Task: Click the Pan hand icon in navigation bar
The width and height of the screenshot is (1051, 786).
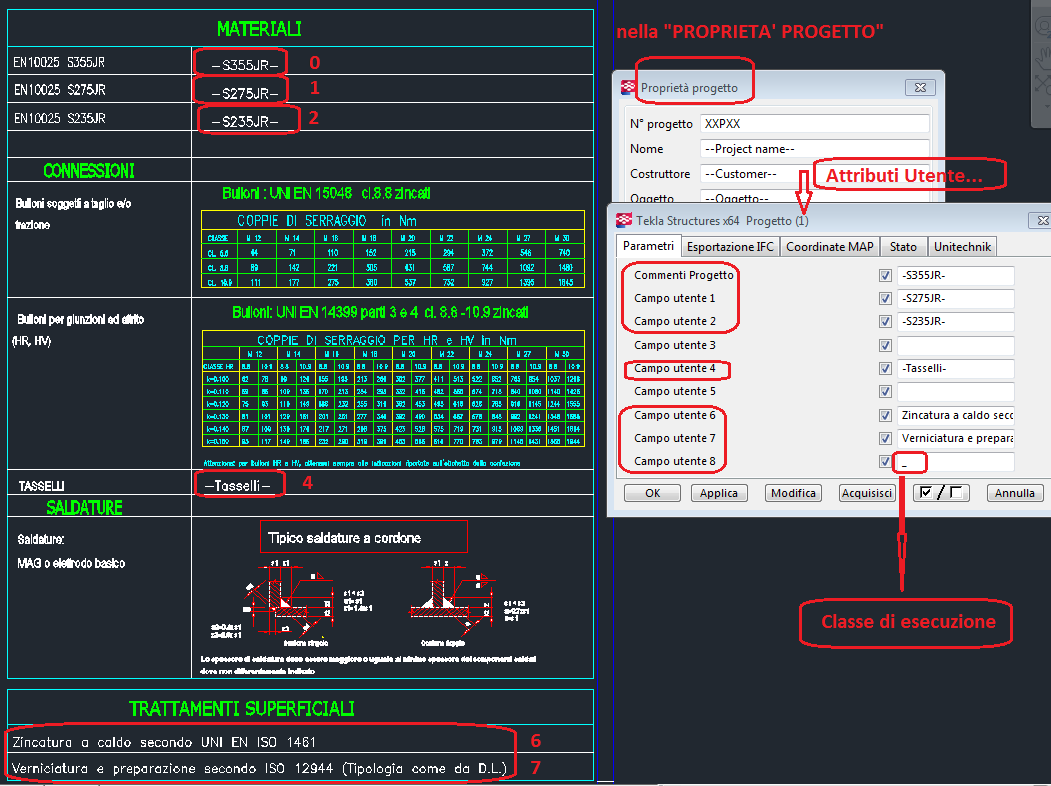Action: pyautogui.click(x=1041, y=57)
